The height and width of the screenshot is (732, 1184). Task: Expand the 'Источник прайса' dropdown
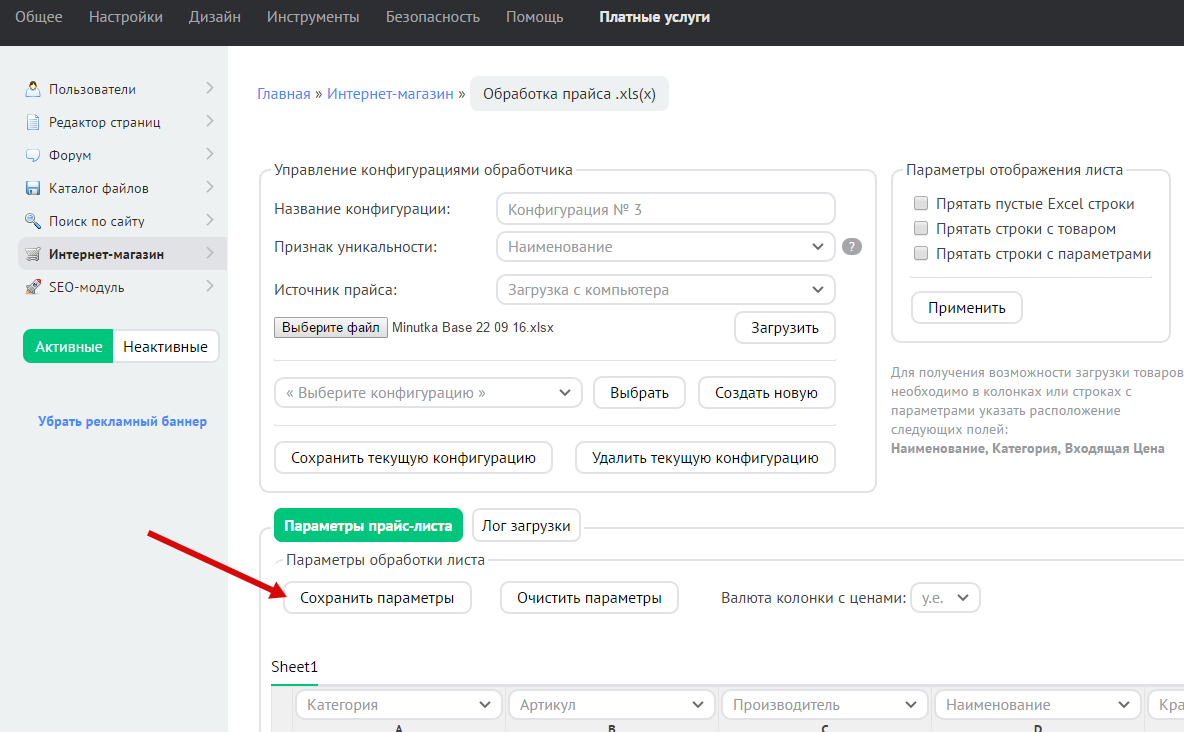665,290
